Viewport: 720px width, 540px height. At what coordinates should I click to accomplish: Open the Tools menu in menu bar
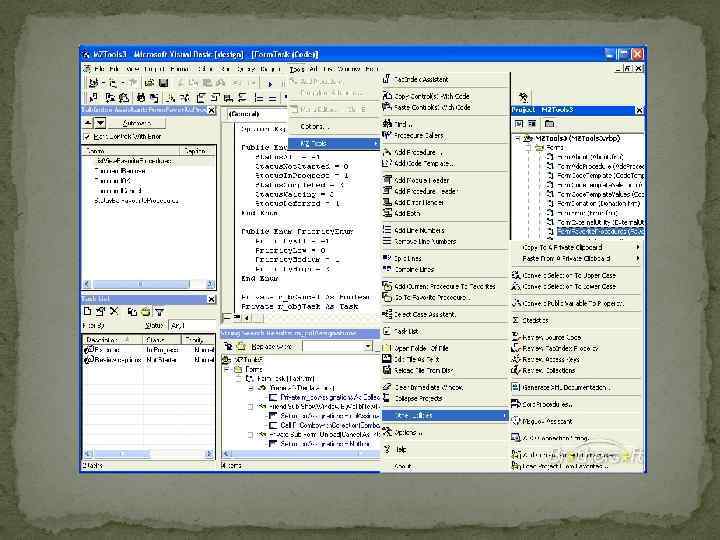point(297,69)
